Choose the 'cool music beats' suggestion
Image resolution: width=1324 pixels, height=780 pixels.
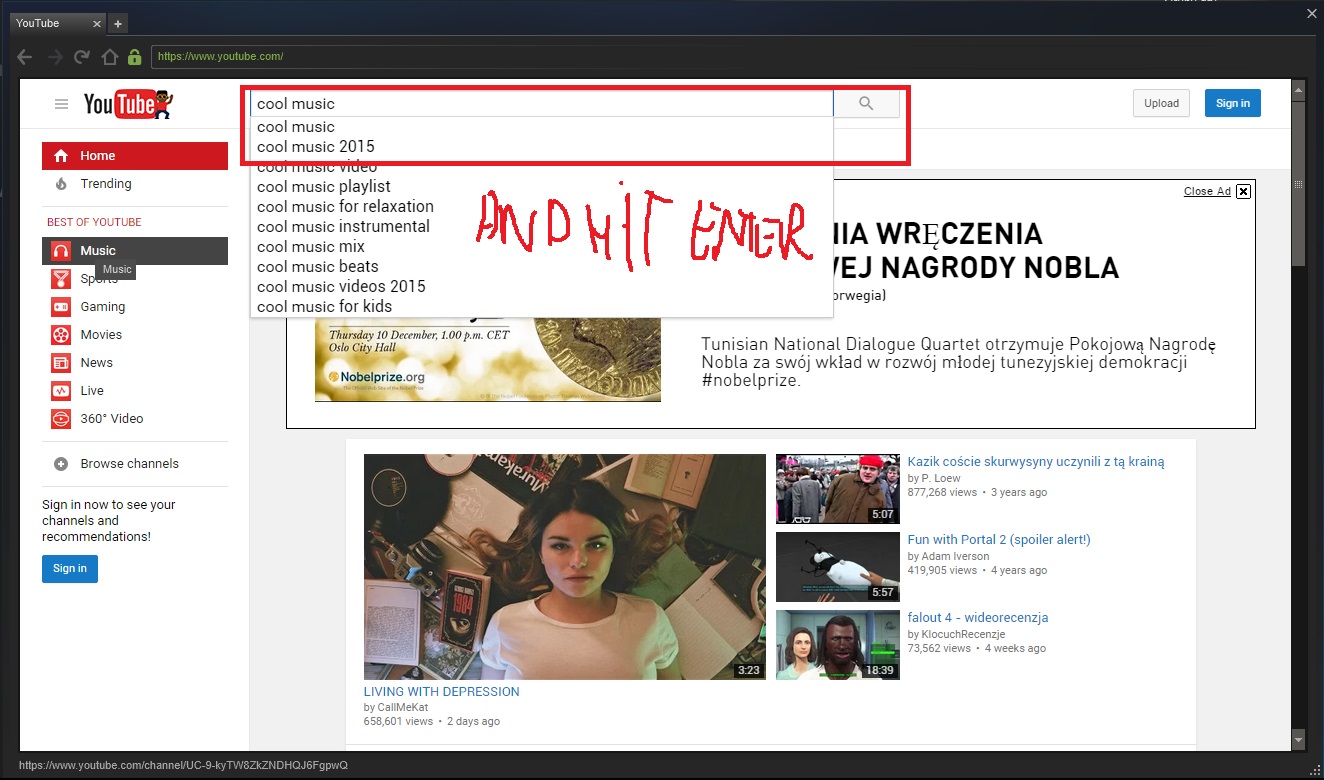(x=541, y=267)
